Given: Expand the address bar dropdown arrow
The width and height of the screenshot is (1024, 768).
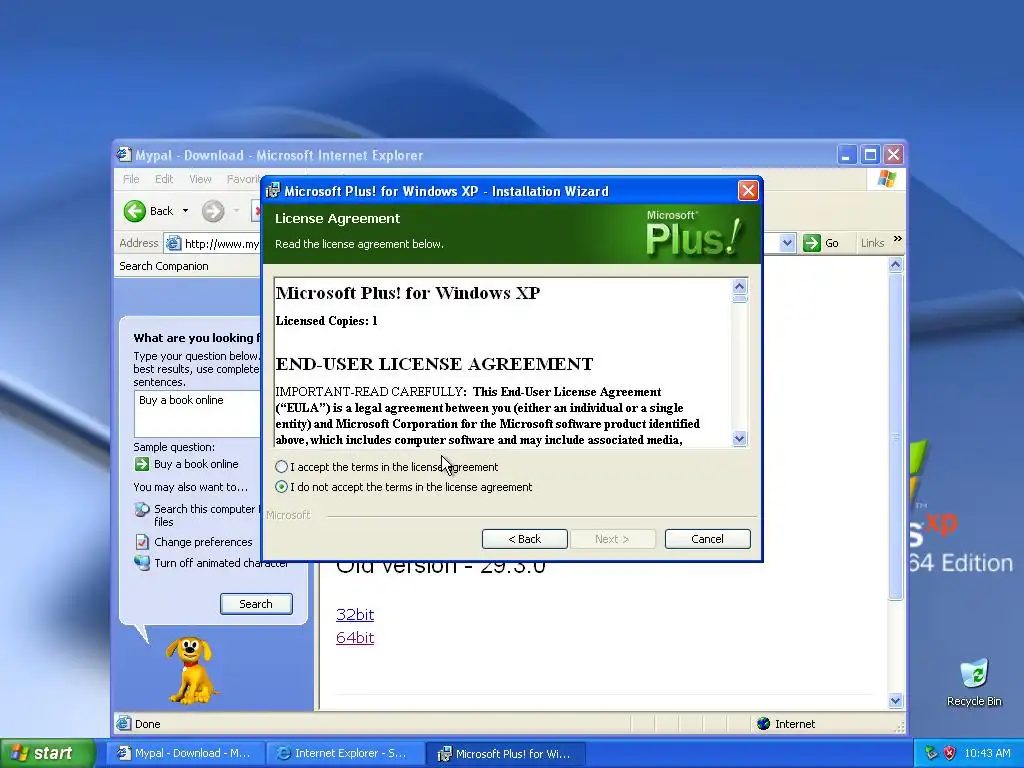Looking at the screenshot, I should pyautogui.click(x=787, y=243).
